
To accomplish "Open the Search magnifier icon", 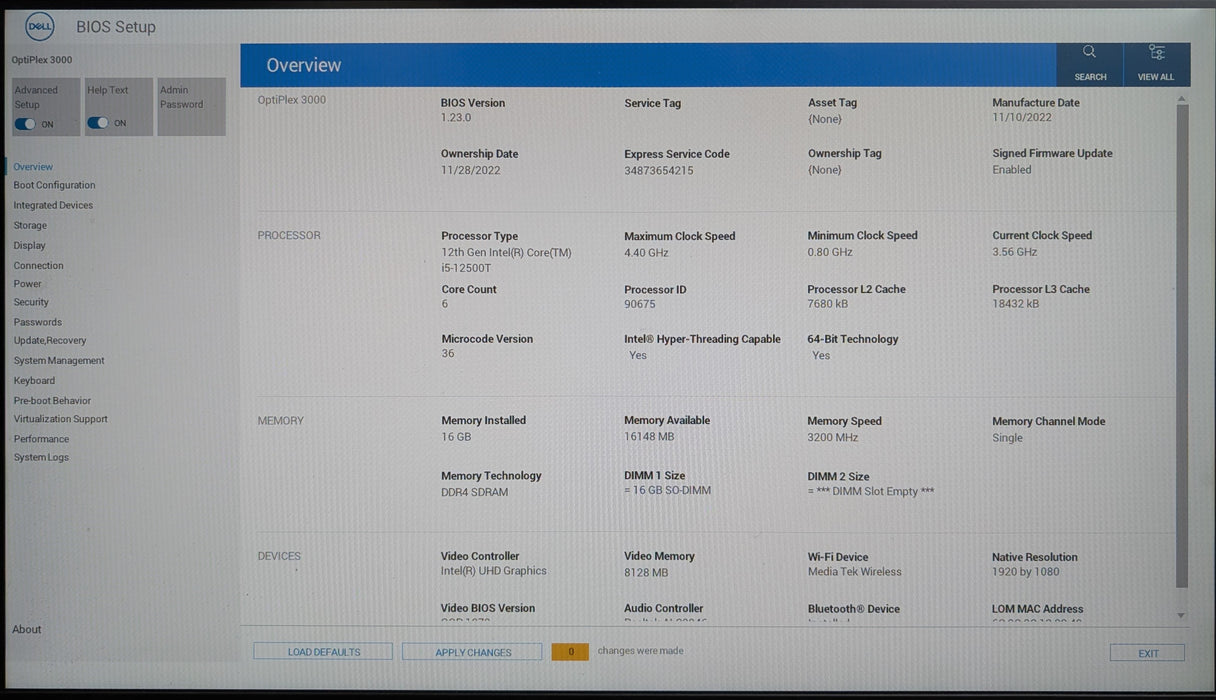I will (1089, 52).
